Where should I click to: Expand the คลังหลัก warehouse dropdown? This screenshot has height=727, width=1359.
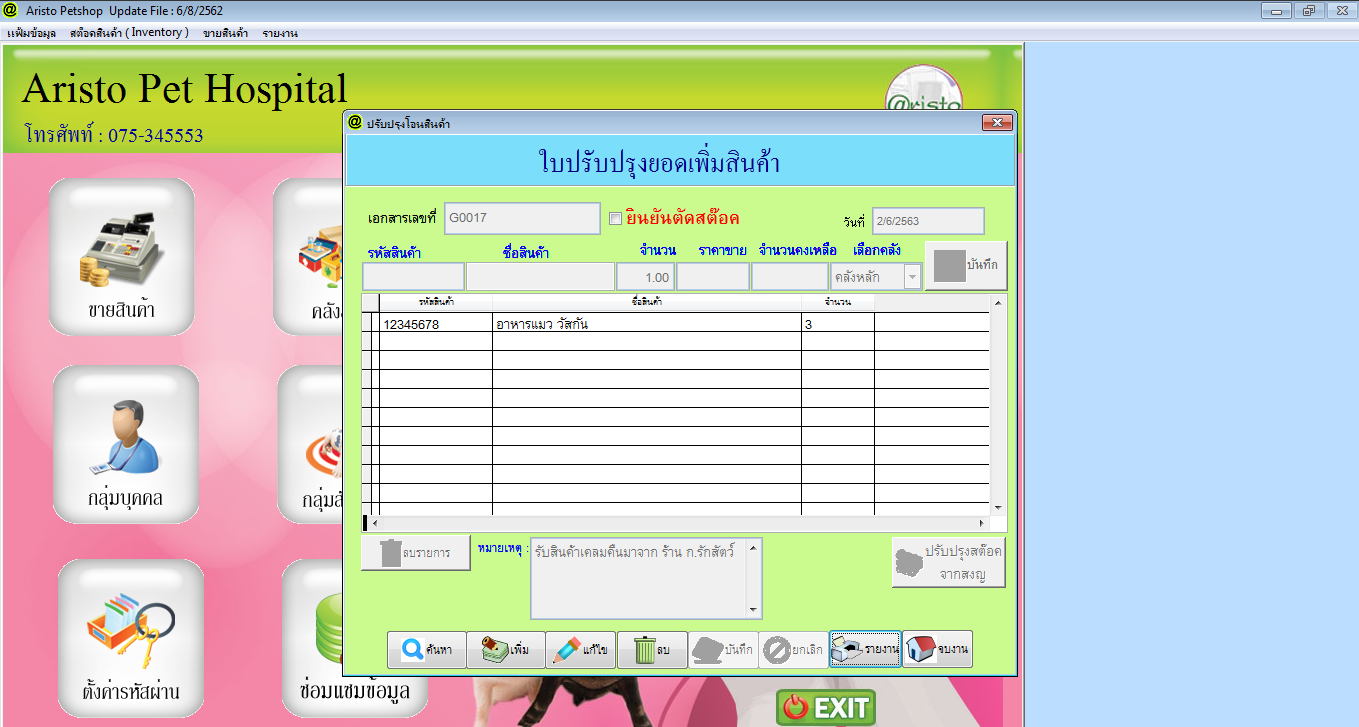tap(912, 277)
